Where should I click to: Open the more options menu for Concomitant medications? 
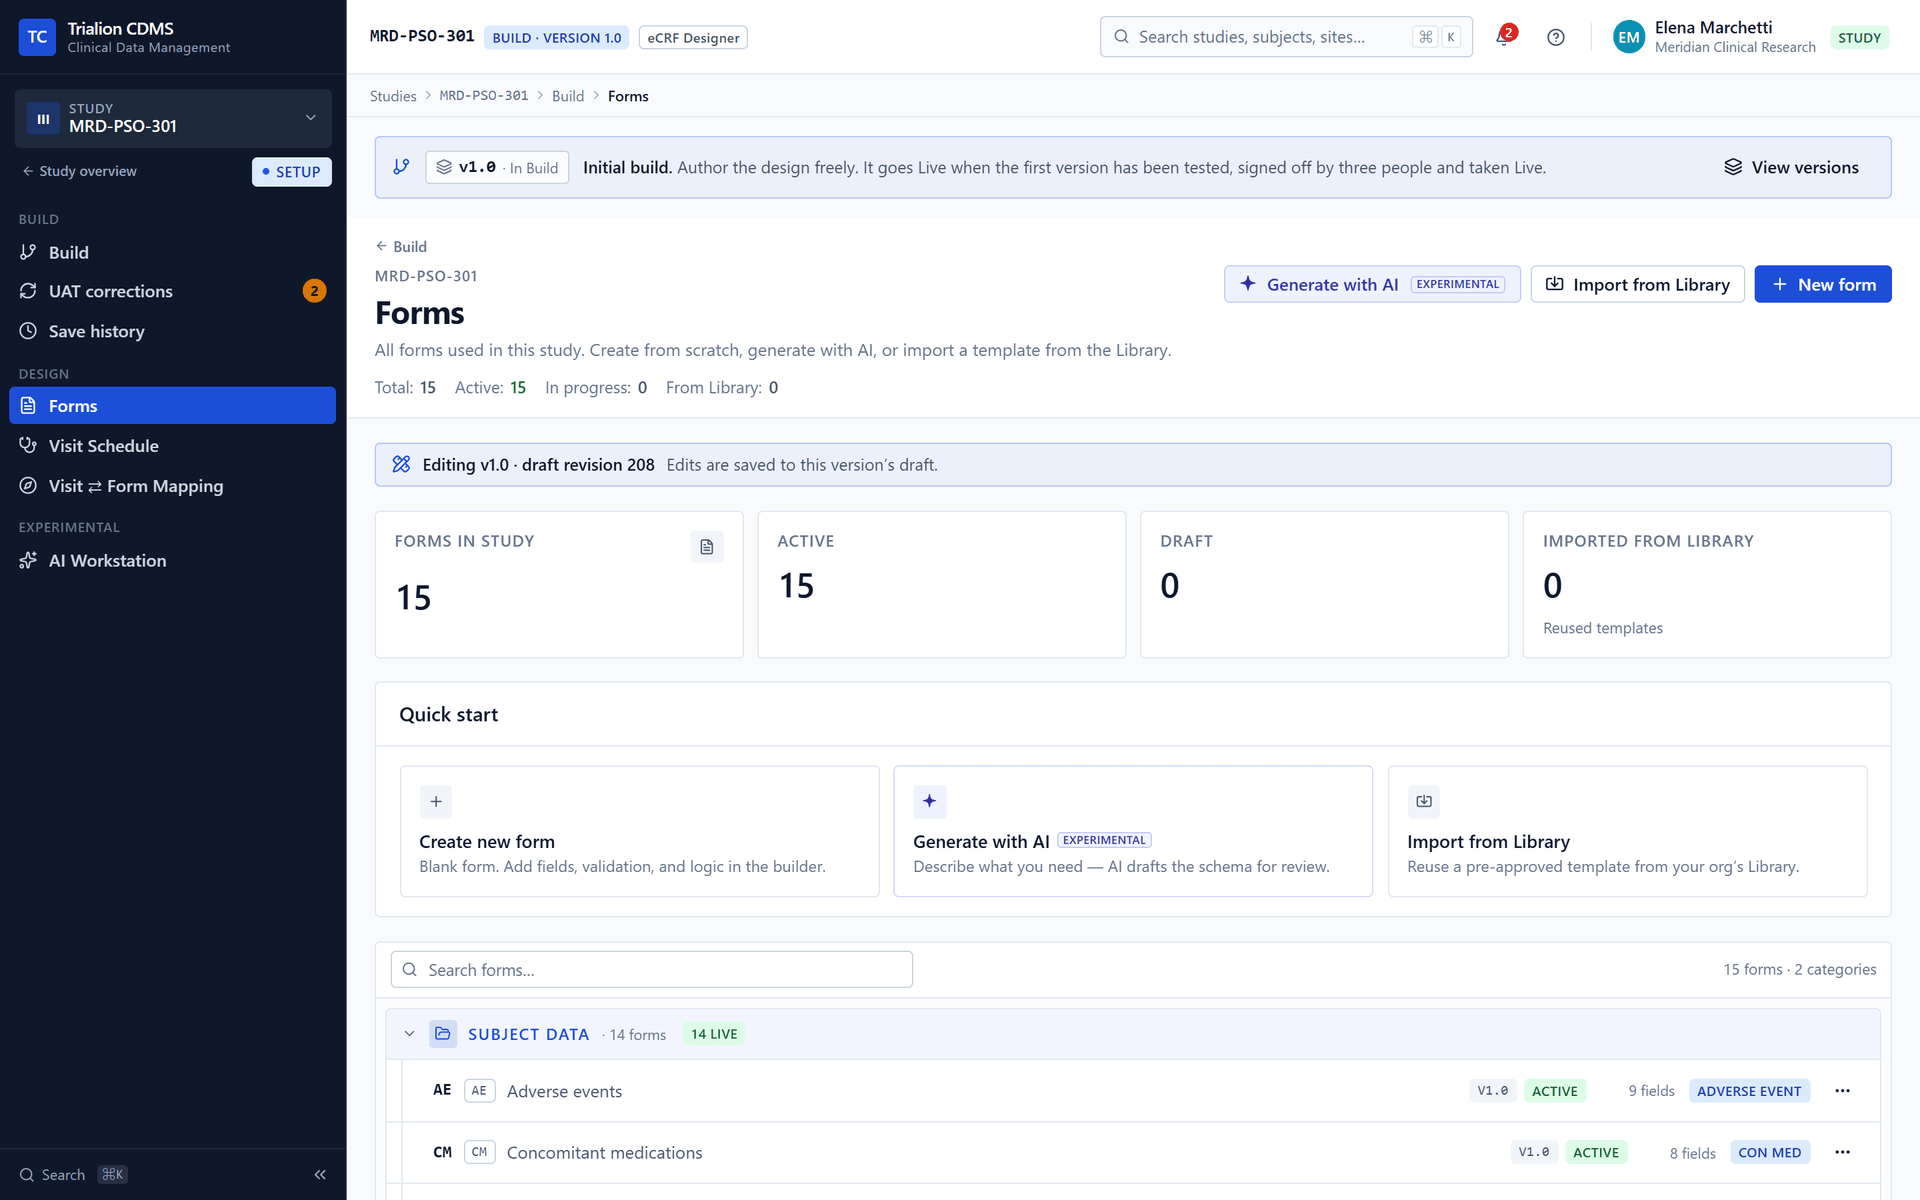[1842, 1152]
